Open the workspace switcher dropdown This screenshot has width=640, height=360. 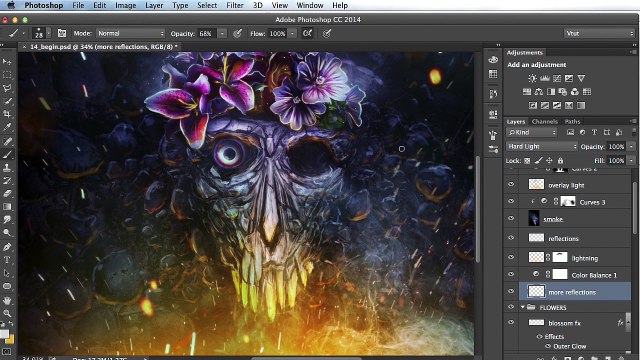click(599, 33)
